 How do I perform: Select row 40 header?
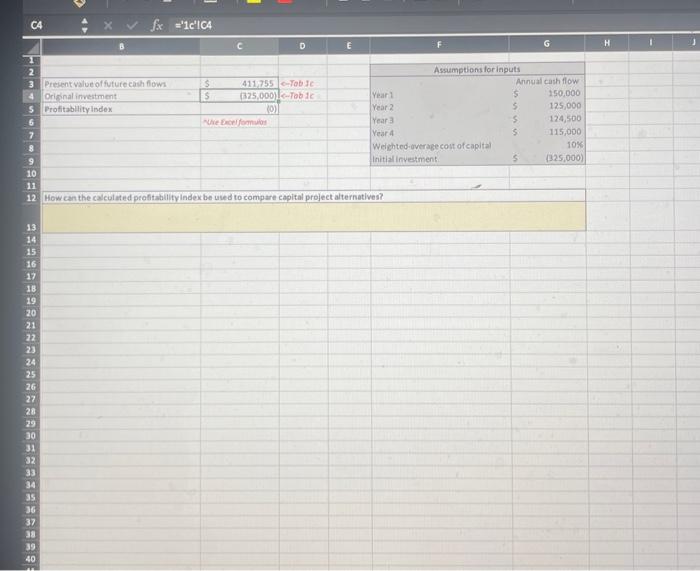(x=30, y=559)
